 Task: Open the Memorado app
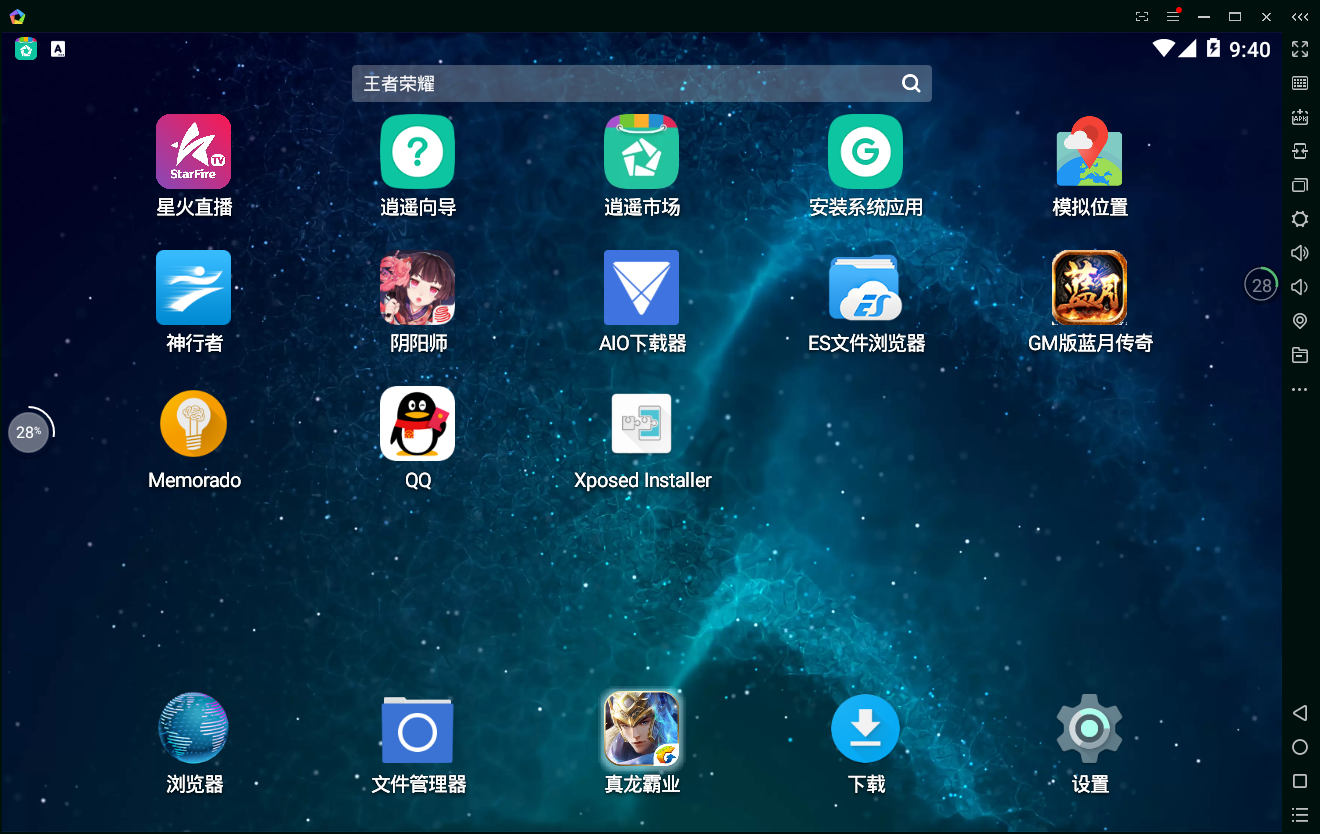(194, 424)
